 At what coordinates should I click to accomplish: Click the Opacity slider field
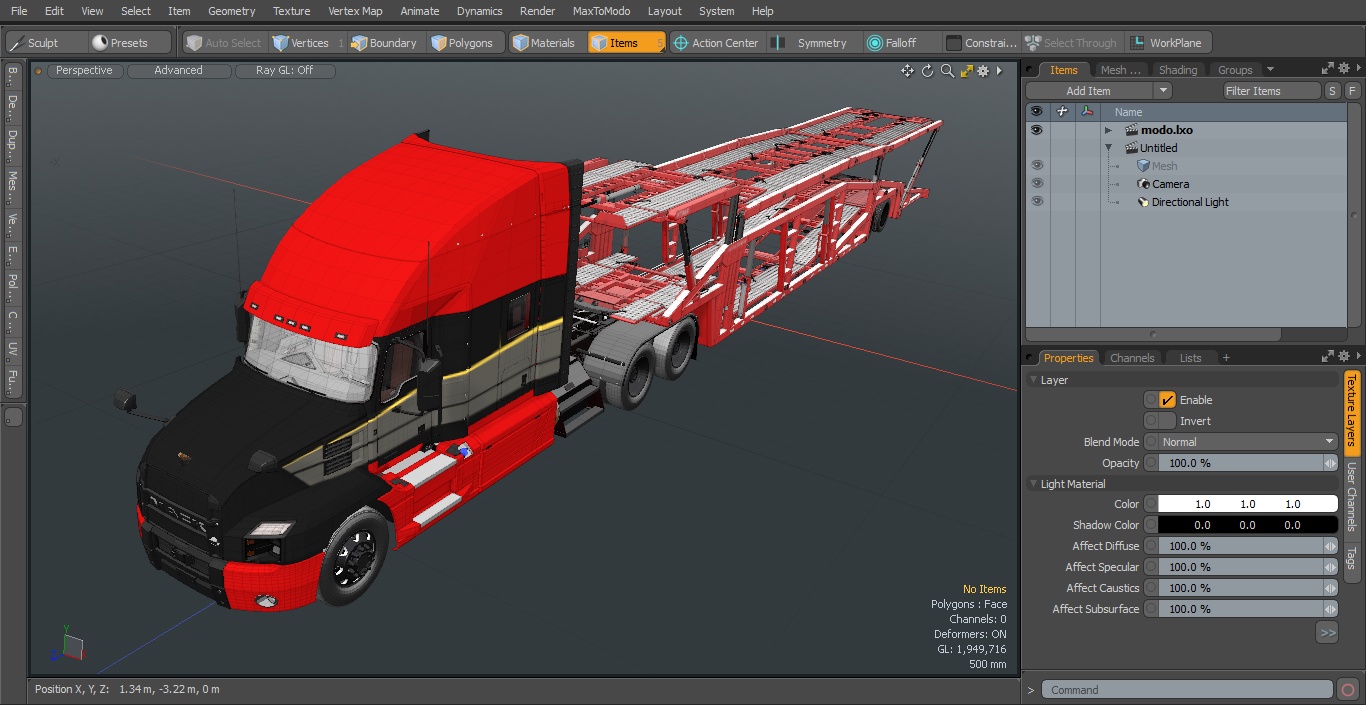click(x=1240, y=463)
